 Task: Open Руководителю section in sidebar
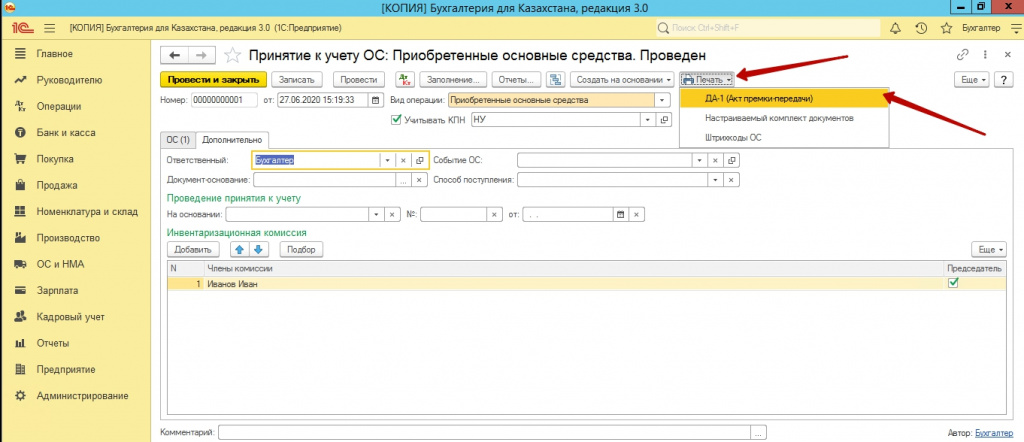click(x=69, y=80)
